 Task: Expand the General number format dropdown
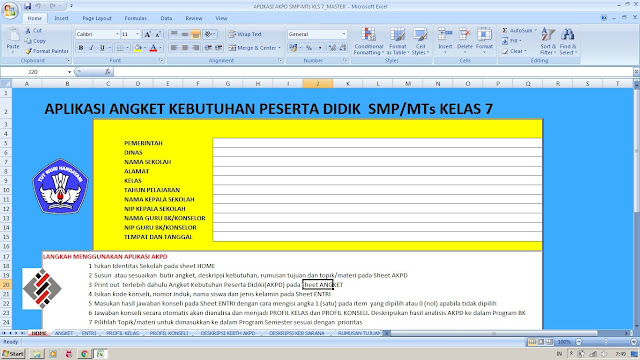pyautogui.click(x=344, y=34)
